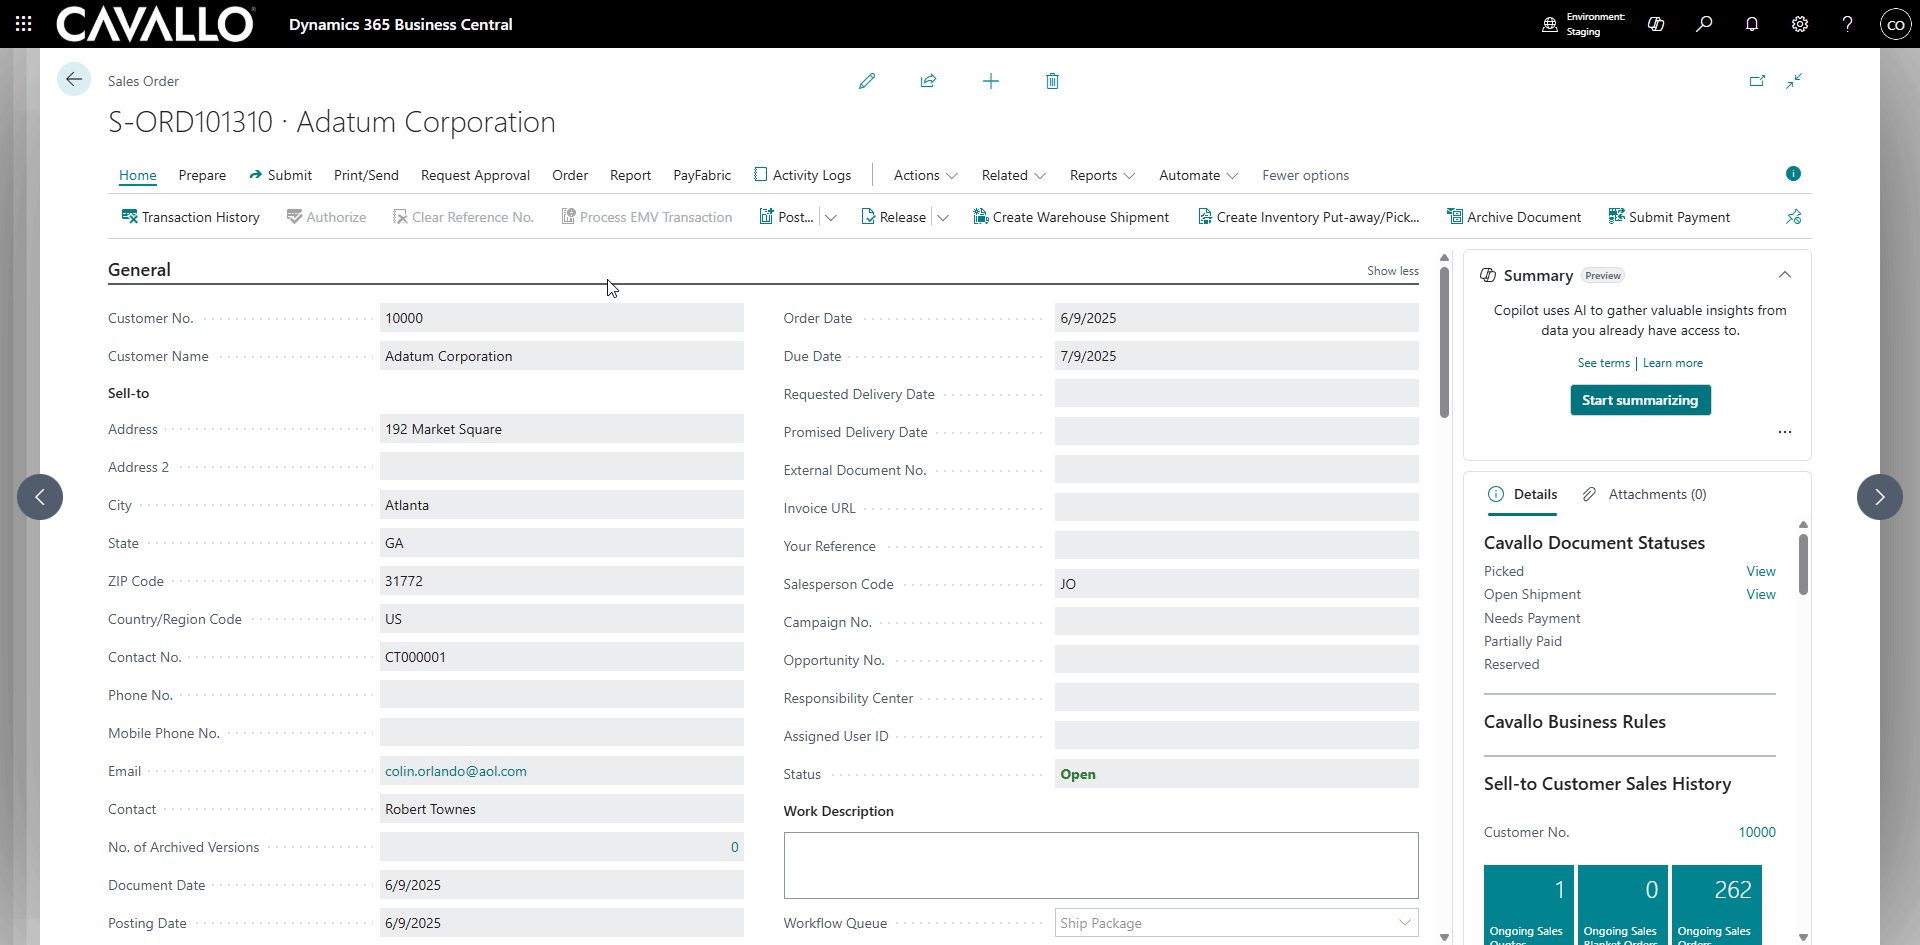Click the Post action
This screenshot has height=945, width=1920.
(x=786, y=217)
